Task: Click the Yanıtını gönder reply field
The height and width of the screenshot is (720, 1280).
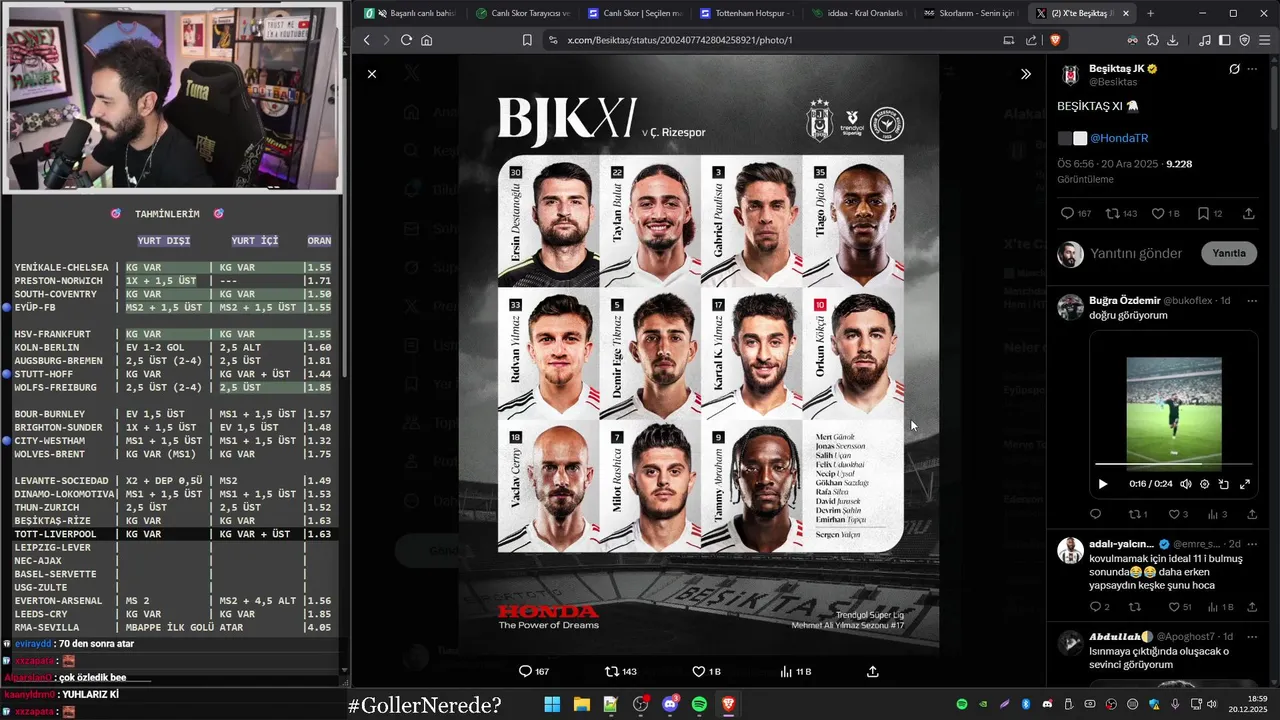Action: [1136, 253]
